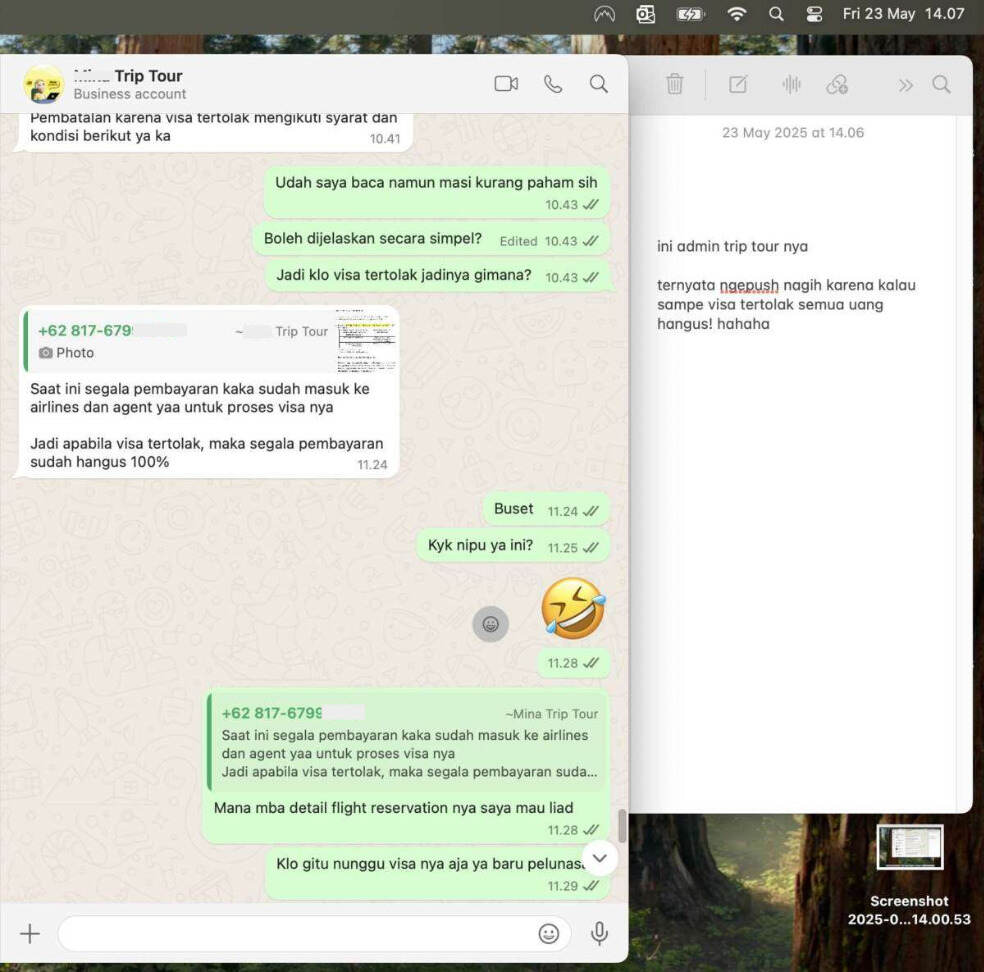Open the leftmost menu bar status icon
The image size is (984, 972).
pos(604,14)
